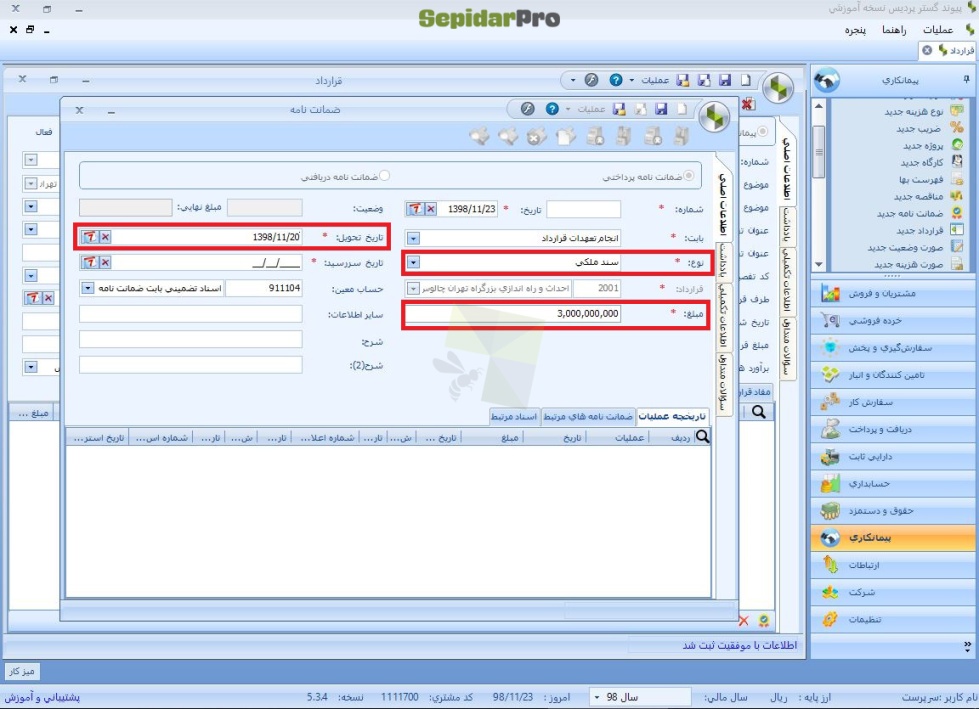Open صورت وضعیت جدید in sidebar
Image resolution: width=979 pixels, height=709 pixels.
pyautogui.click(x=905, y=247)
